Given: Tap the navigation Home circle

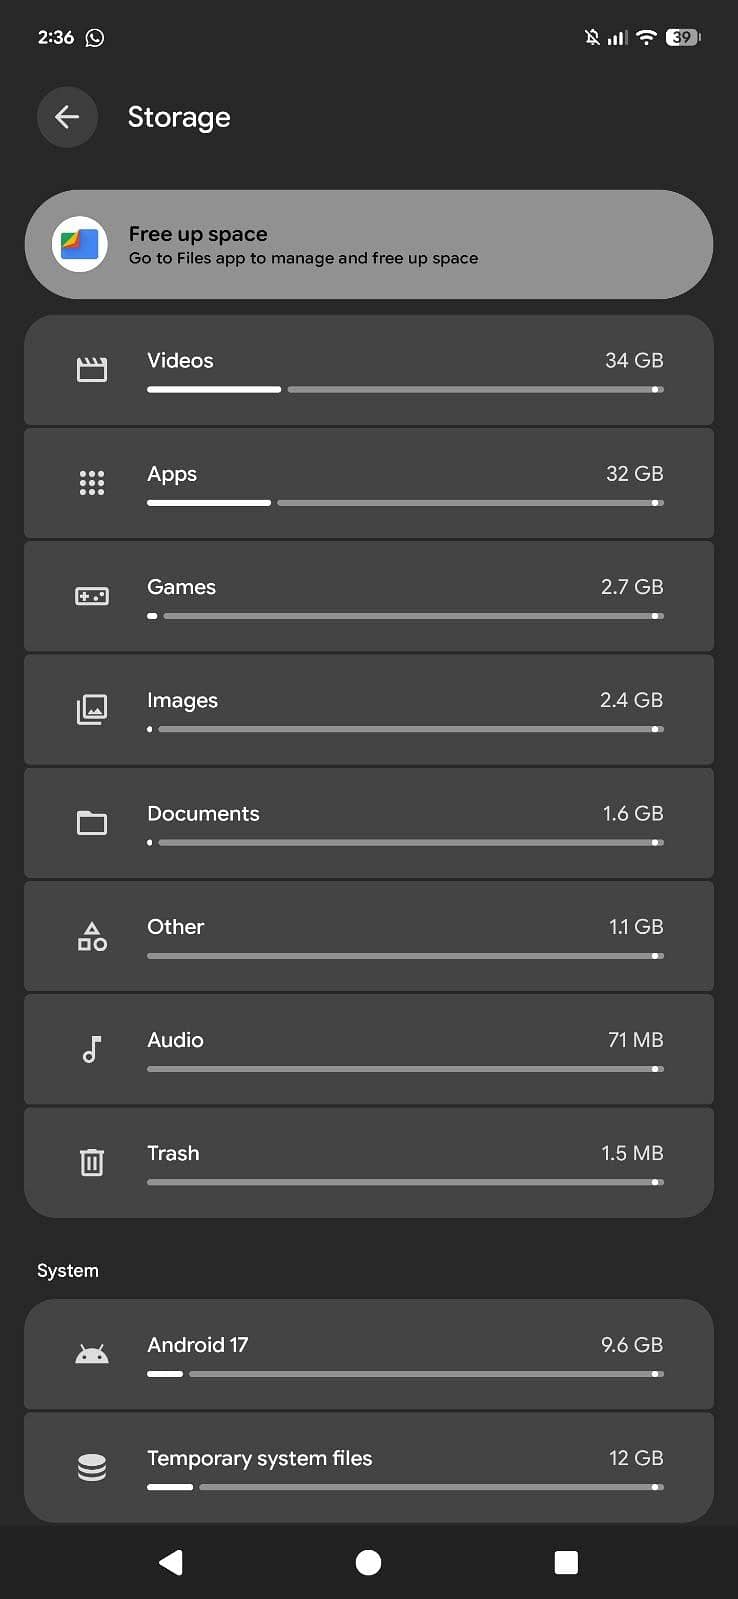Looking at the screenshot, I should [x=368, y=1562].
